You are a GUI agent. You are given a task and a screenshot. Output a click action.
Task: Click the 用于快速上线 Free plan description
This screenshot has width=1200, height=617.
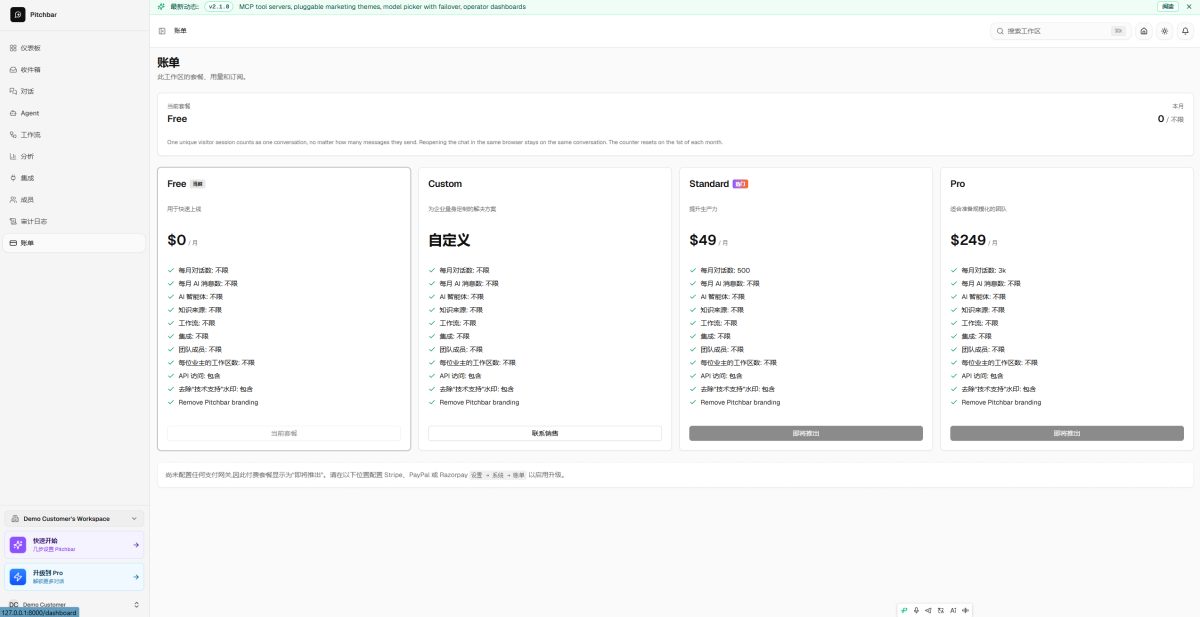tap(184, 209)
